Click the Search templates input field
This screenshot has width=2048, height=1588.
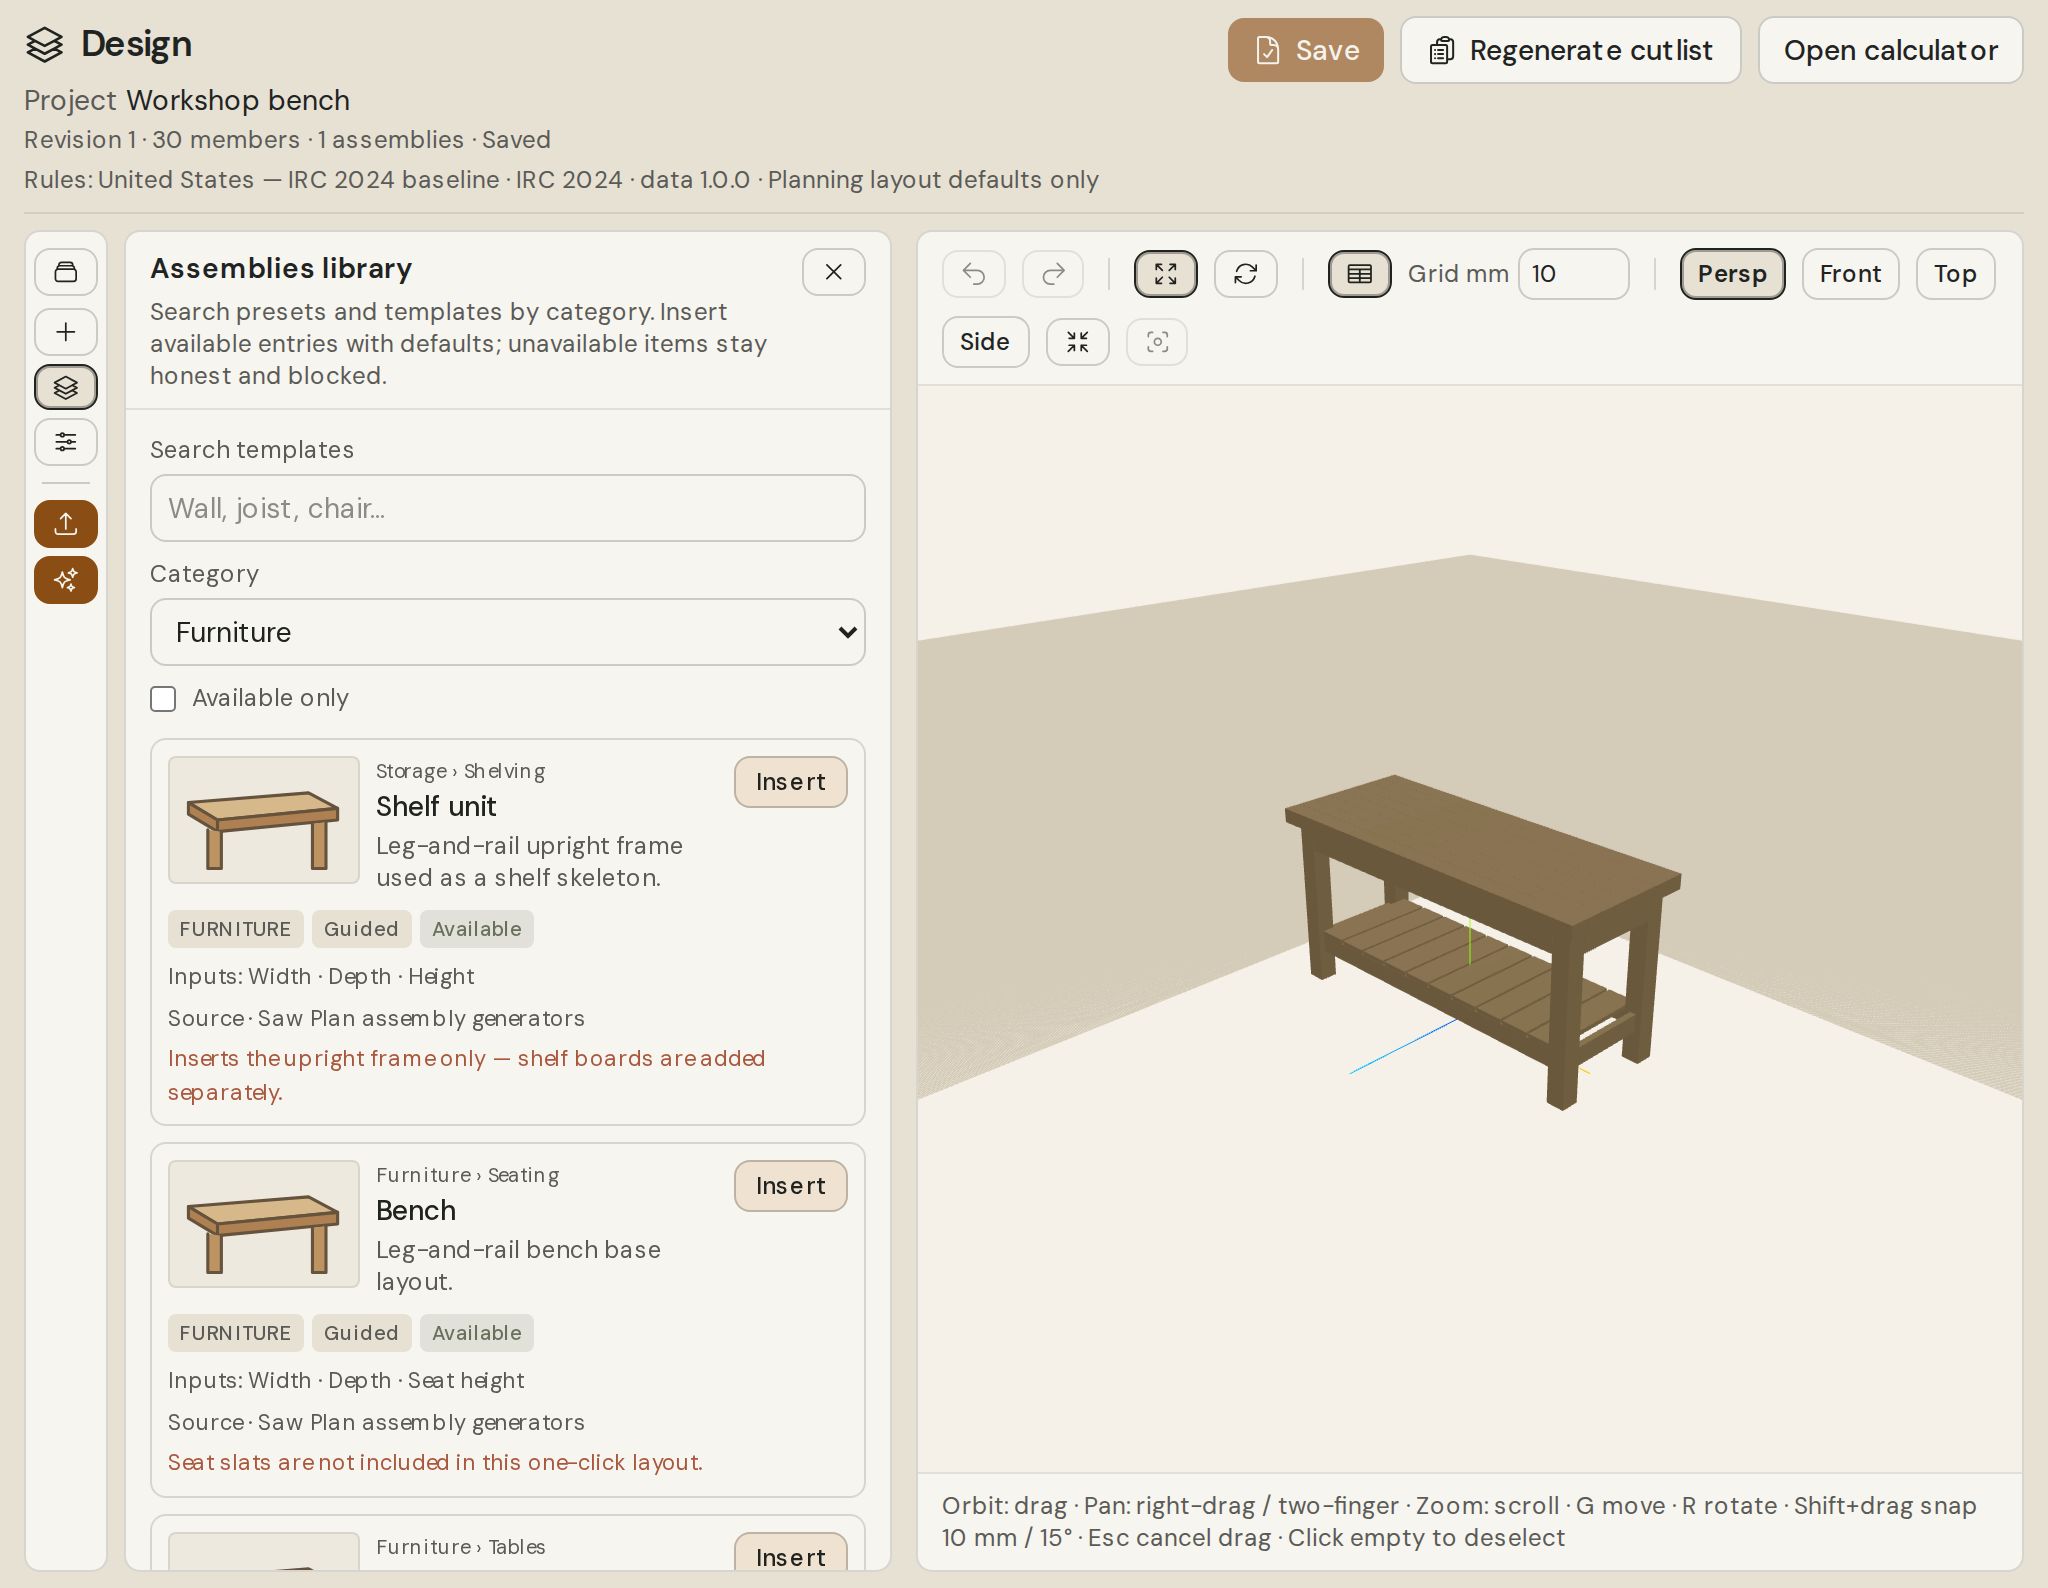tap(508, 508)
